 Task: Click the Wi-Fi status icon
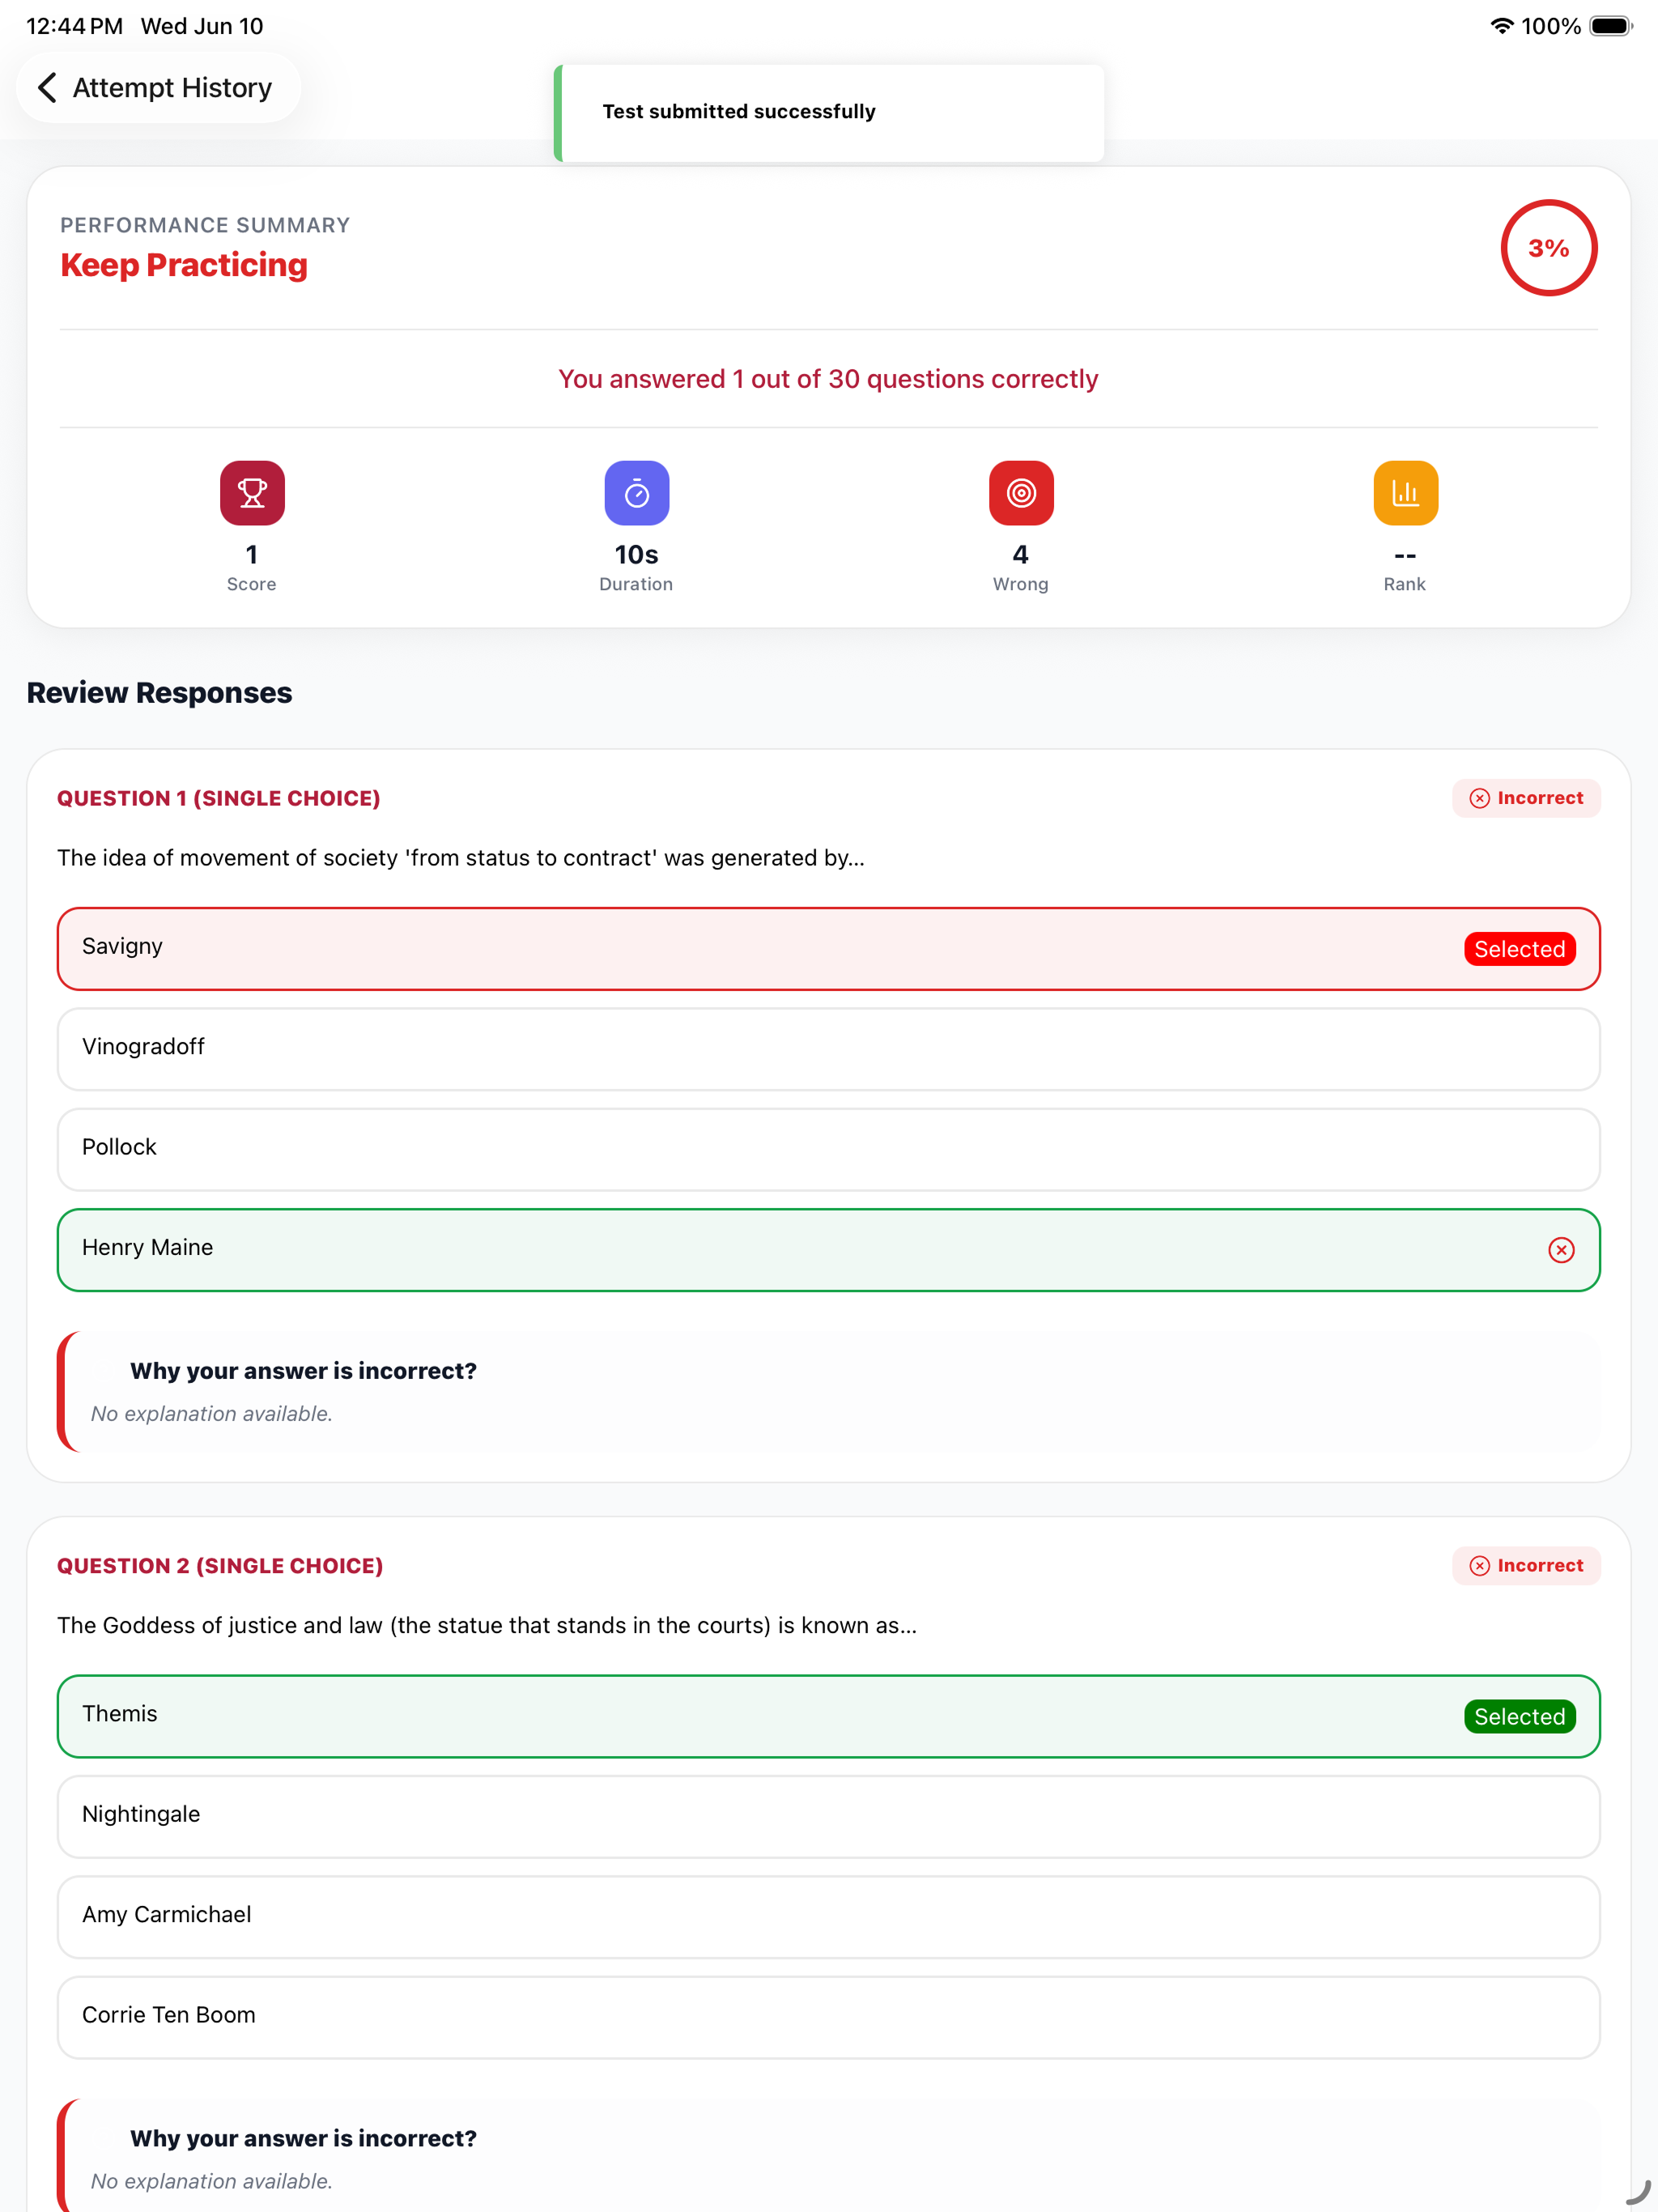click(1501, 26)
